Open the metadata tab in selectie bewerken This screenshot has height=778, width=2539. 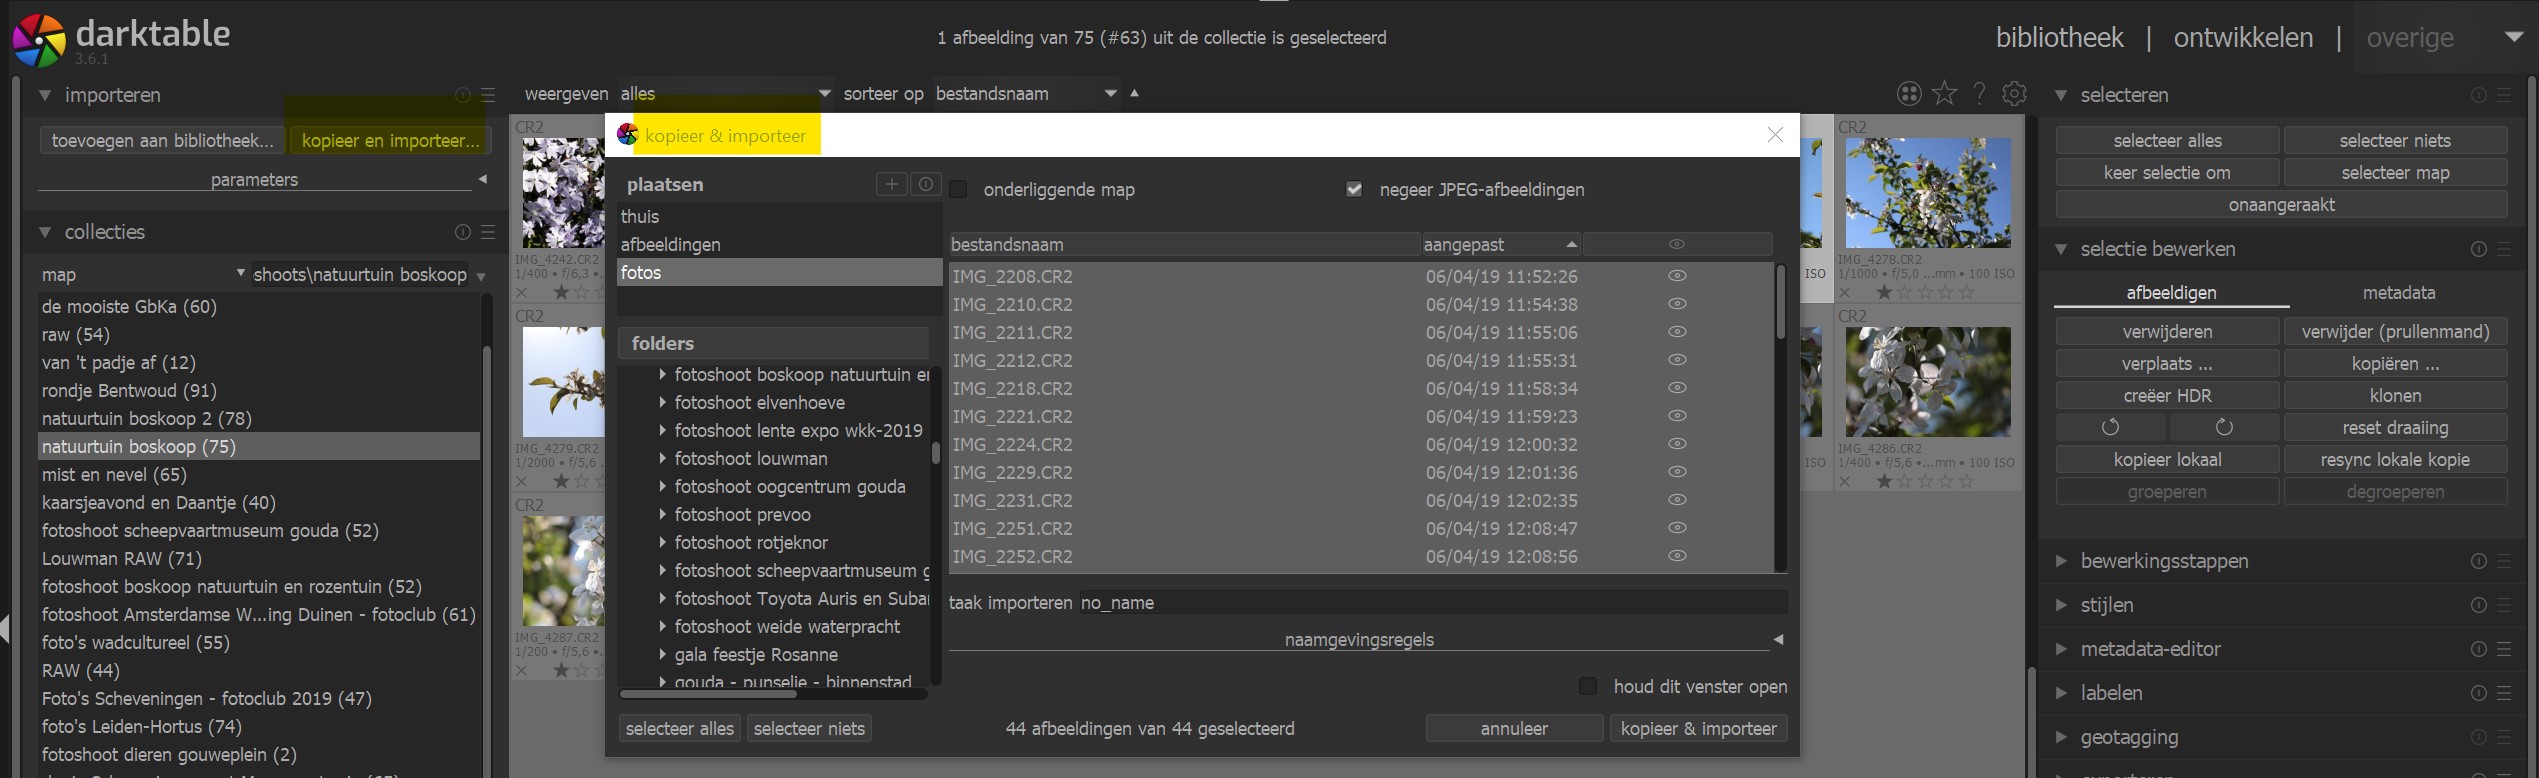click(x=2398, y=293)
